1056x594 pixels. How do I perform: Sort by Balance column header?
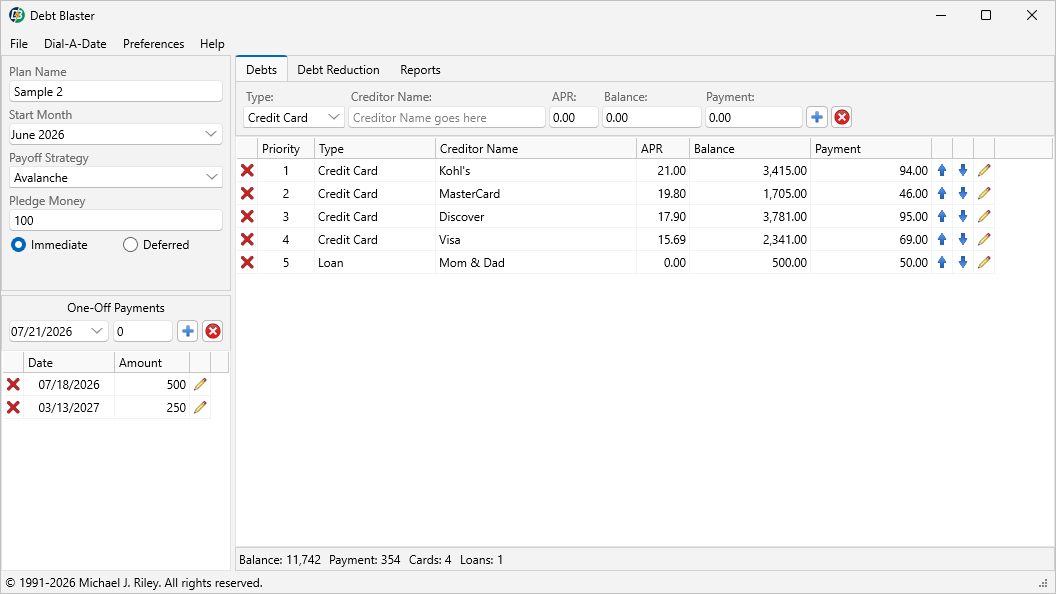pos(750,149)
